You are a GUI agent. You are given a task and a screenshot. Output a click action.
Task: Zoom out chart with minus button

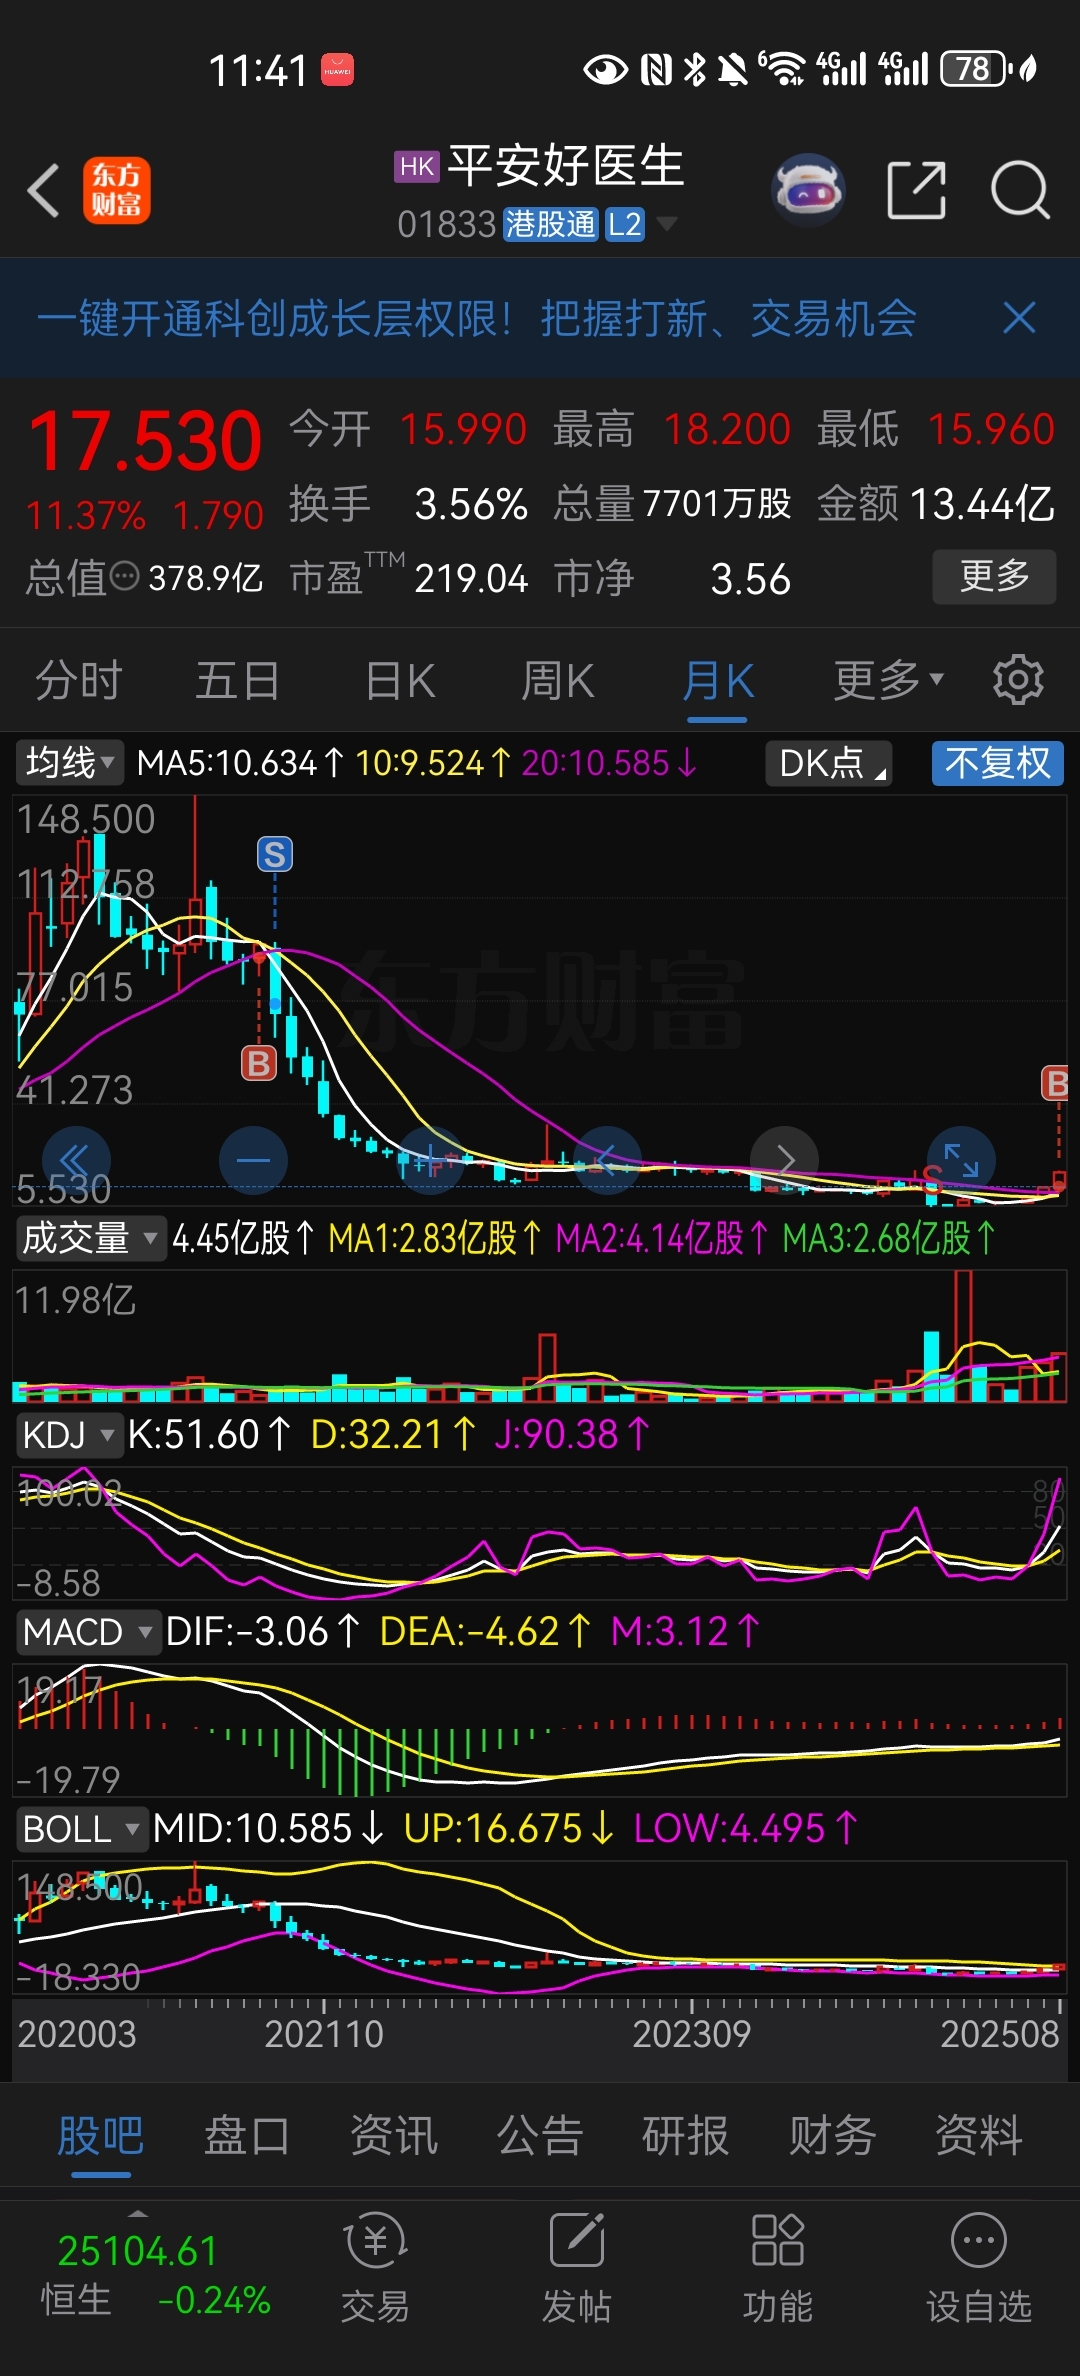[x=253, y=1160]
